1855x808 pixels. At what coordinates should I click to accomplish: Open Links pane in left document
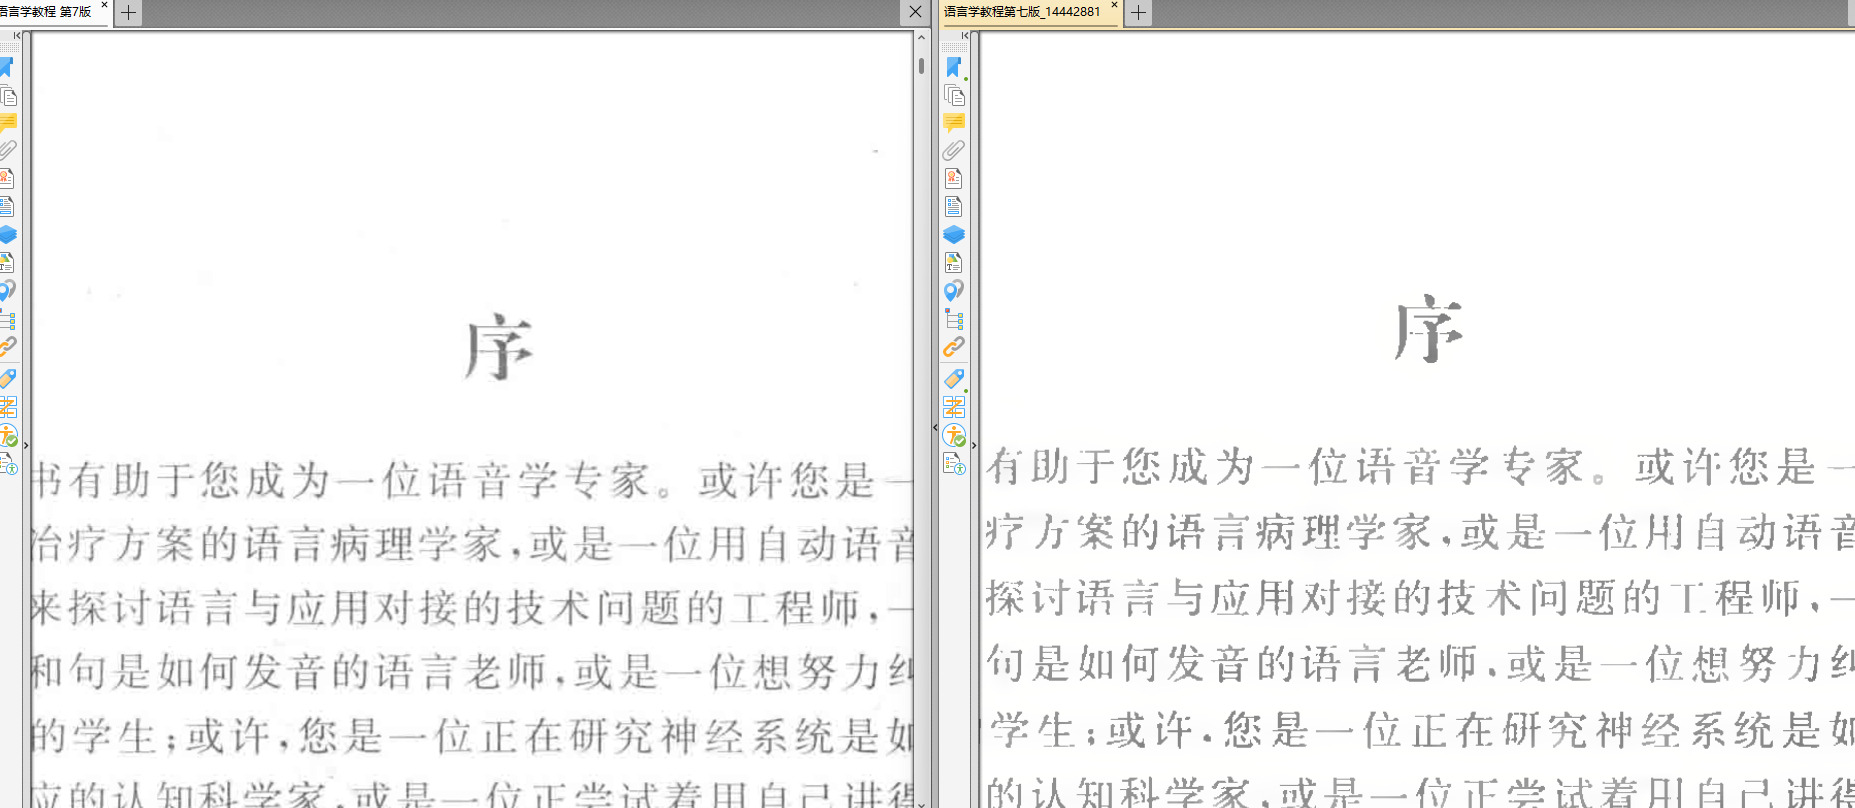coord(7,347)
